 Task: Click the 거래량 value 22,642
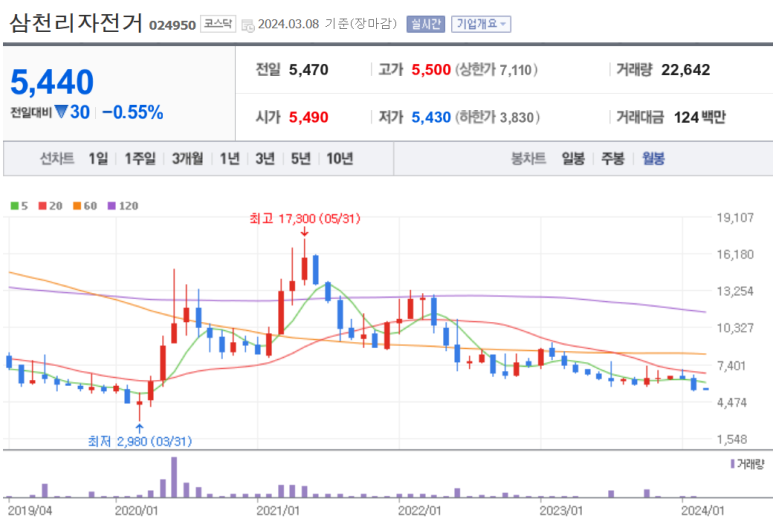(x=686, y=70)
